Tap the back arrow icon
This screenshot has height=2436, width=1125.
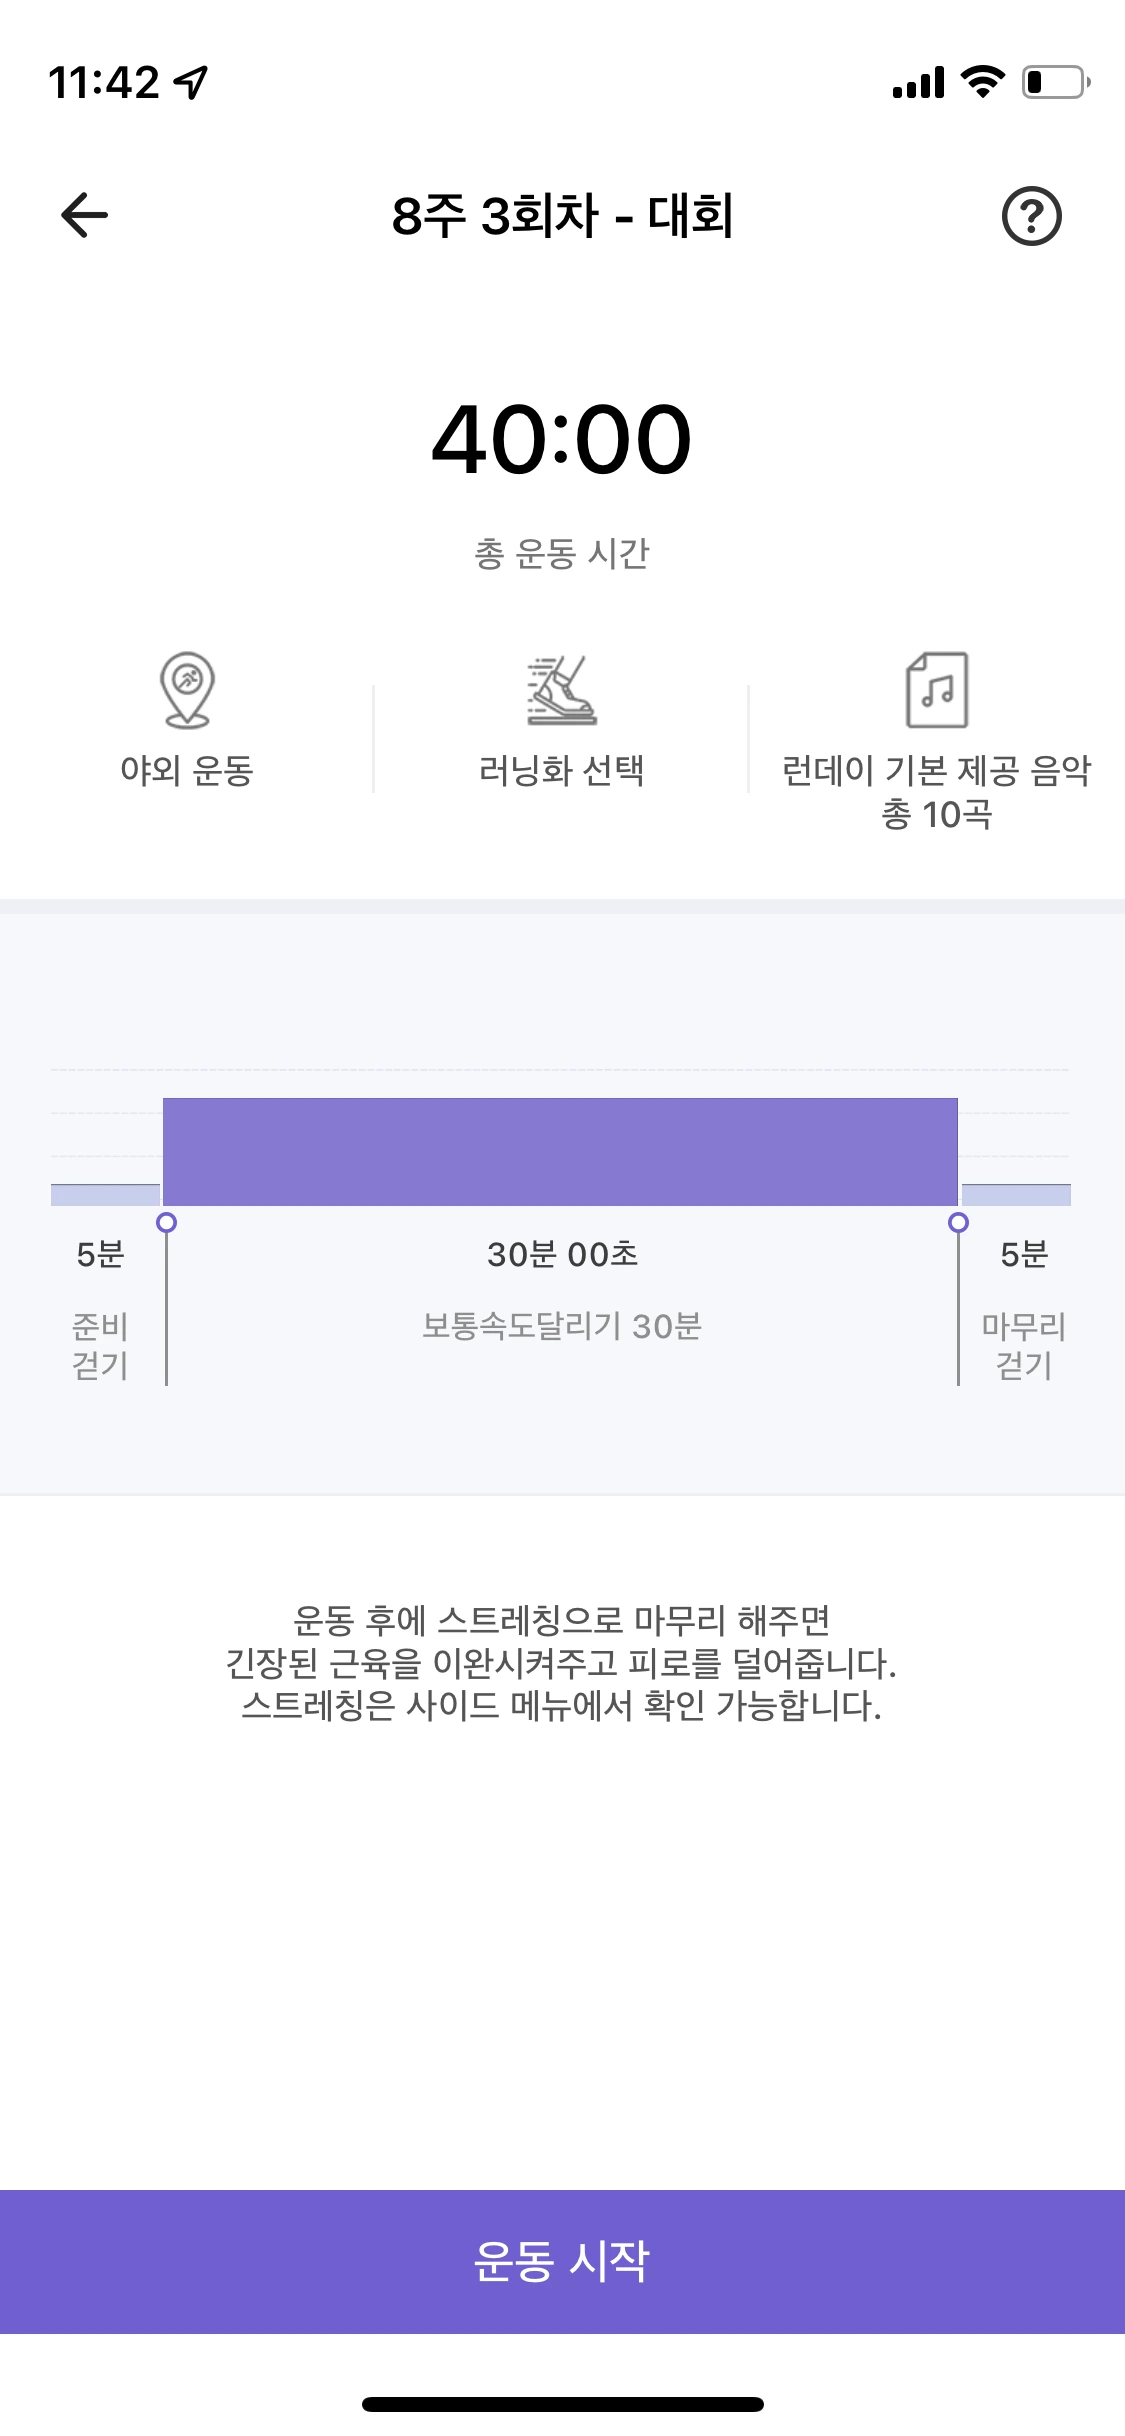(x=85, y=215)
